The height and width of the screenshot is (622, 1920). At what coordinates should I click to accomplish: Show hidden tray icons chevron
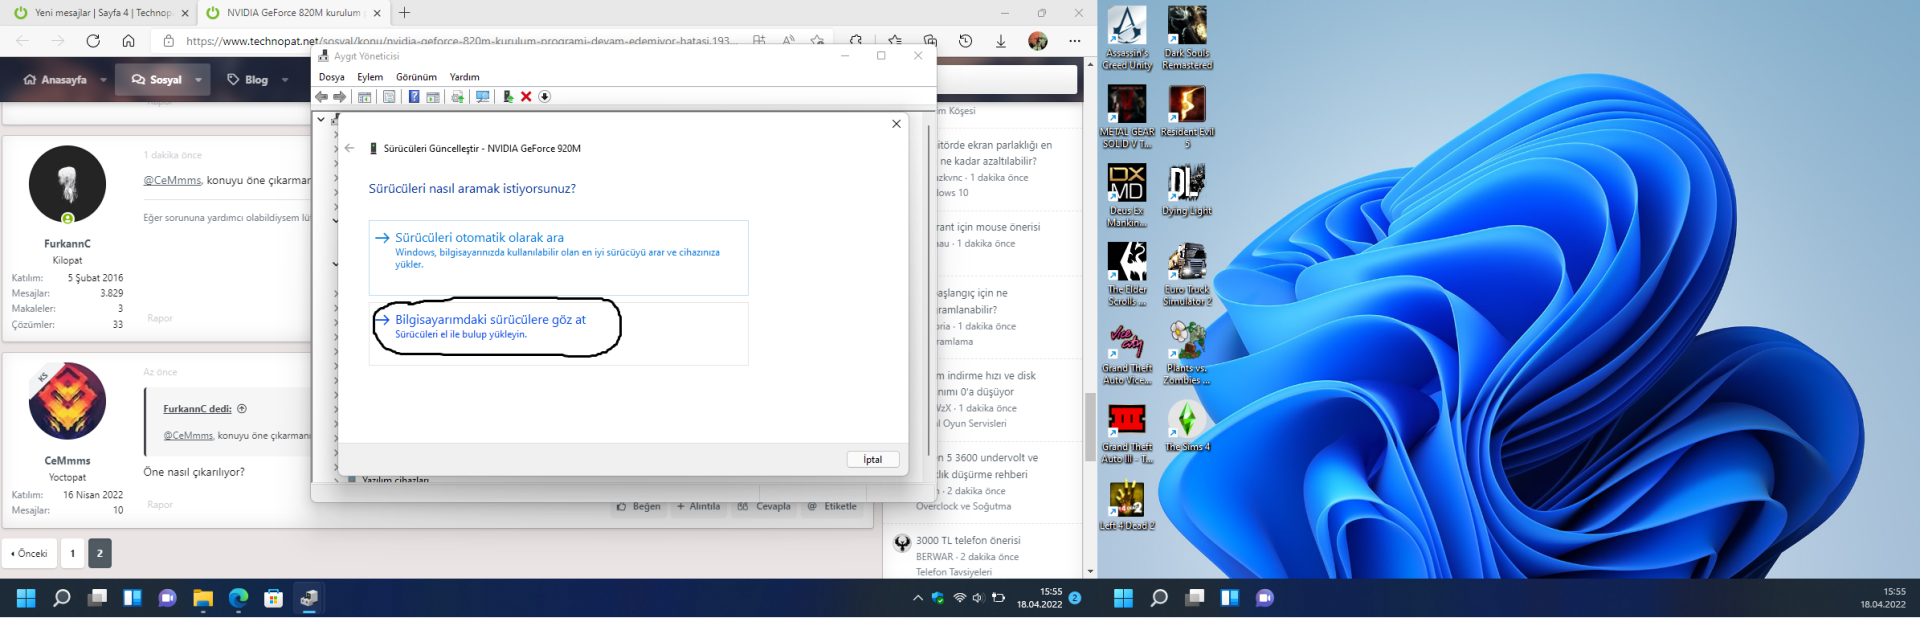[x=917, y=598]
